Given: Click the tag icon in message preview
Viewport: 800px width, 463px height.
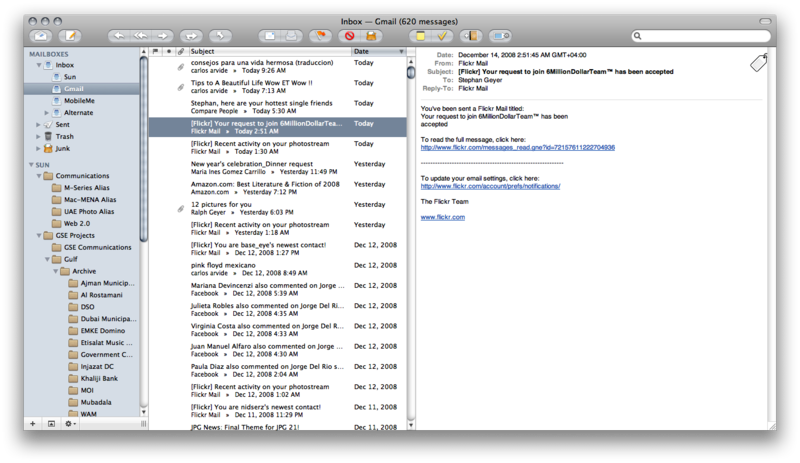Looking at the screenshot, I should [759, 62].
